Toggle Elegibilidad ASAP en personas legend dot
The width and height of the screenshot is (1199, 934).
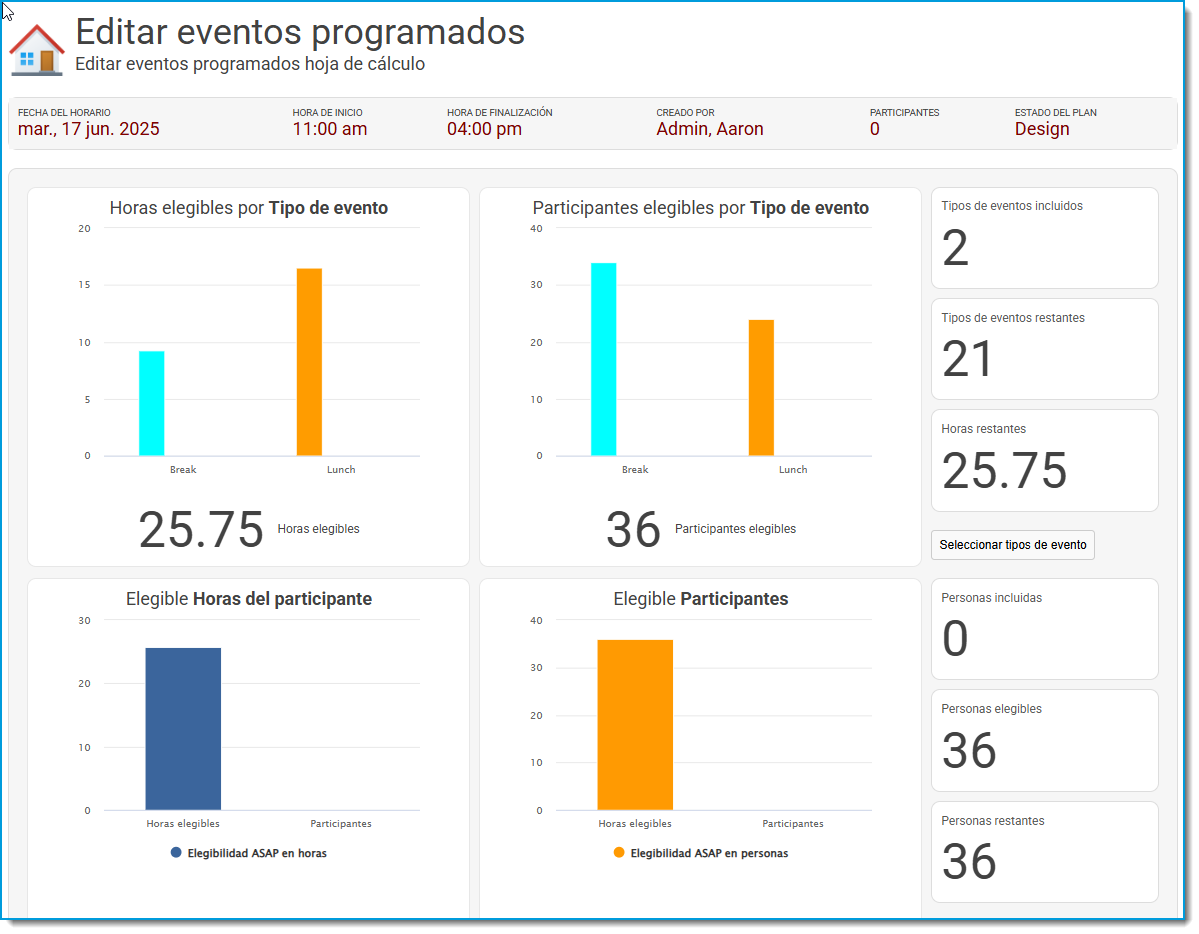click(x=619, y=852)
